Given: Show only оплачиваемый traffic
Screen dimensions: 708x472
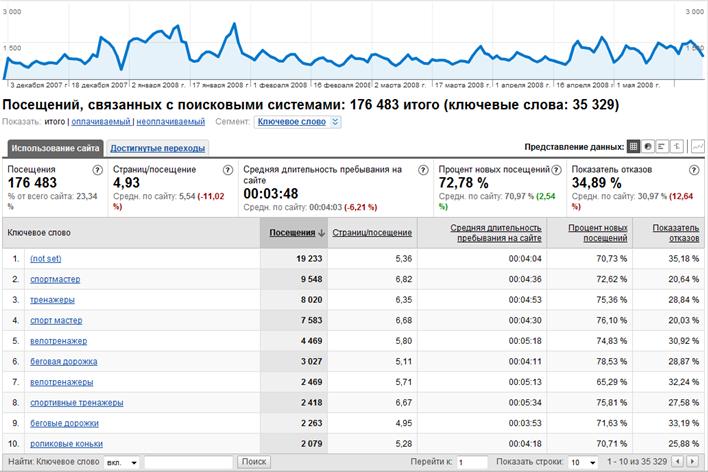Looking at the screenshot, I should (103, 122).
